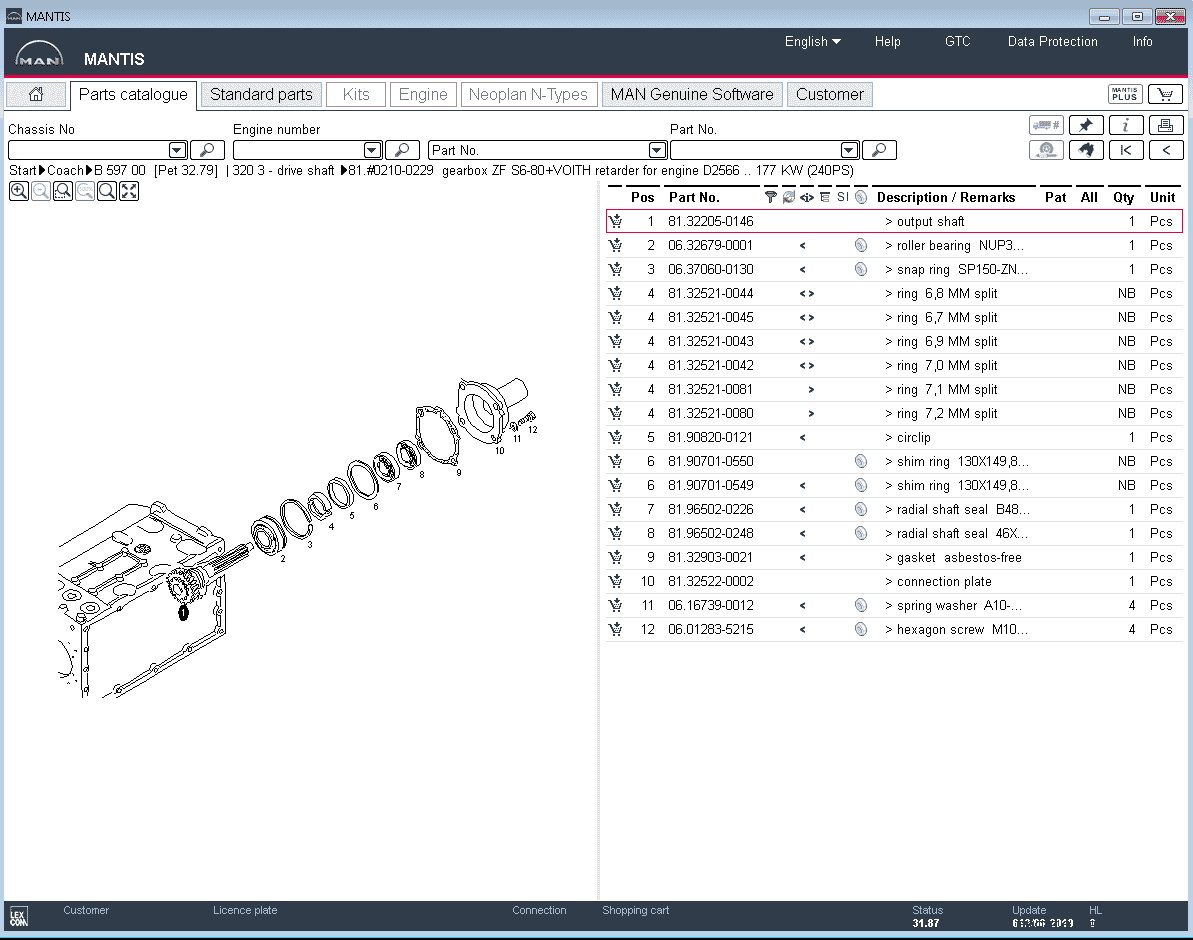
Task: Add connection plate 81.32522-0002 to cart
Action: pyautogui.click(x=616, y=582)
